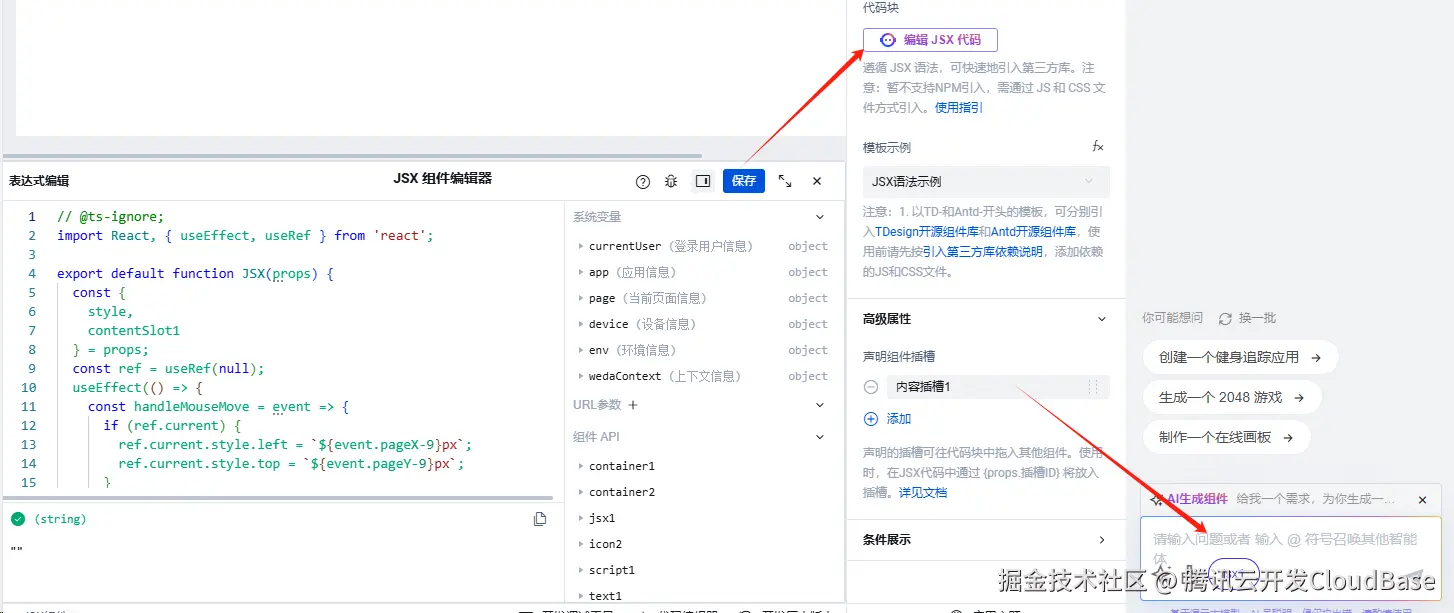Click the 表达式编辑 label
This screenshot has width=1454, height=613.
coord(39,181)
